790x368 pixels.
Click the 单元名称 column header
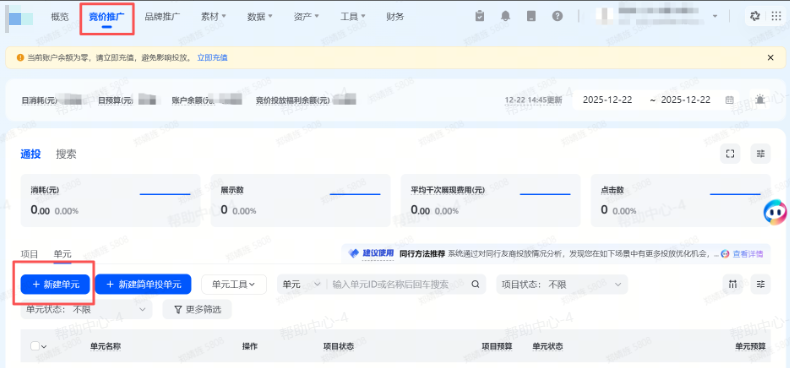pyautogui.click(x=105, y=346)
